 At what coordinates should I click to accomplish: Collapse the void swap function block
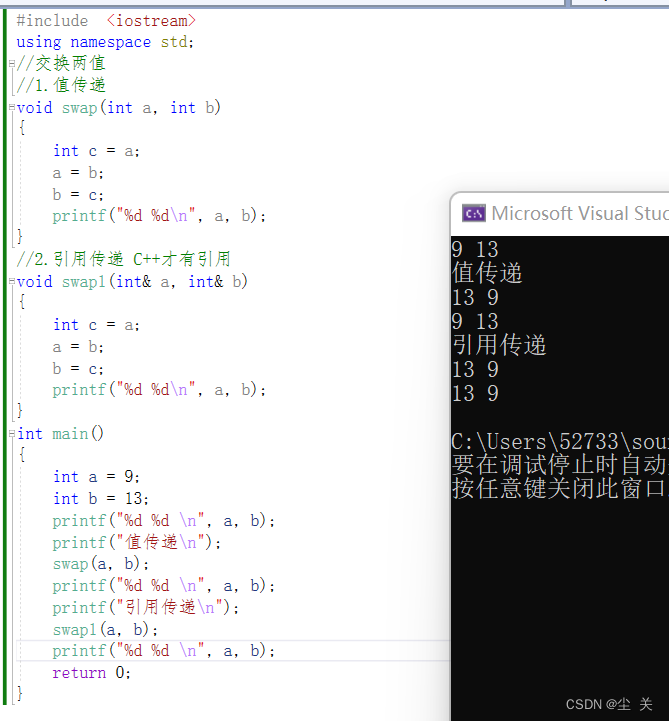click(12, 108)
